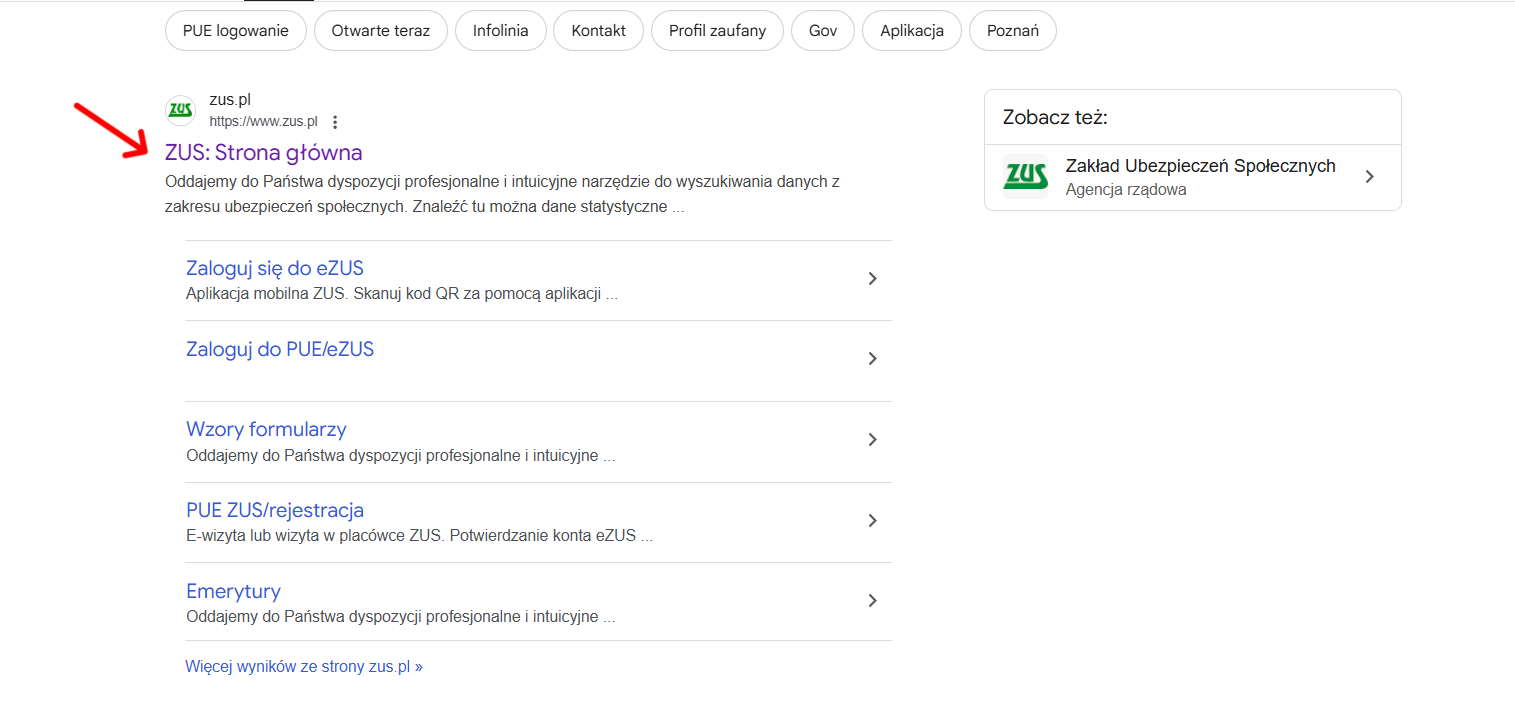The image size is (1515, 706).
Task: Expand the Zakład Ubezpieczeń Społecznych chevron
Action: pyautogui.click(x=1369, y=177)
